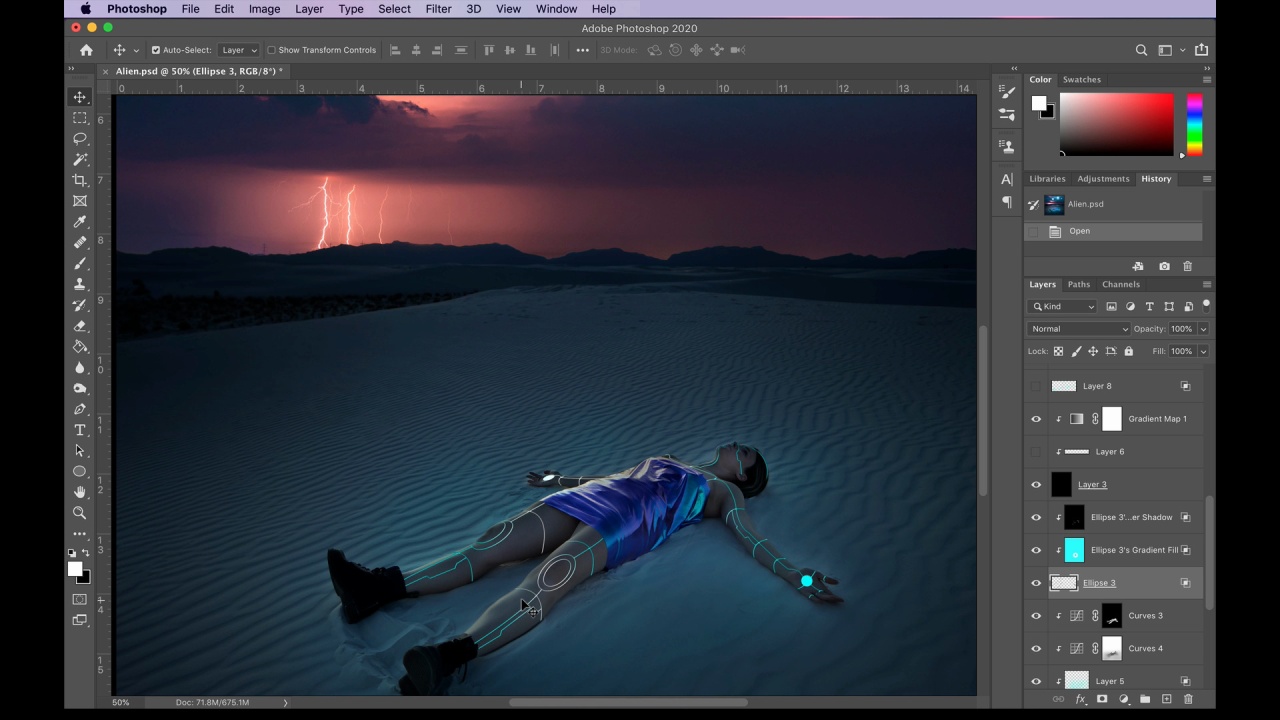Open the Normal blend mode dropdown
The width and height of the screenshot is (1280, 720).
pyautogui.click(x=1078, y=329)
